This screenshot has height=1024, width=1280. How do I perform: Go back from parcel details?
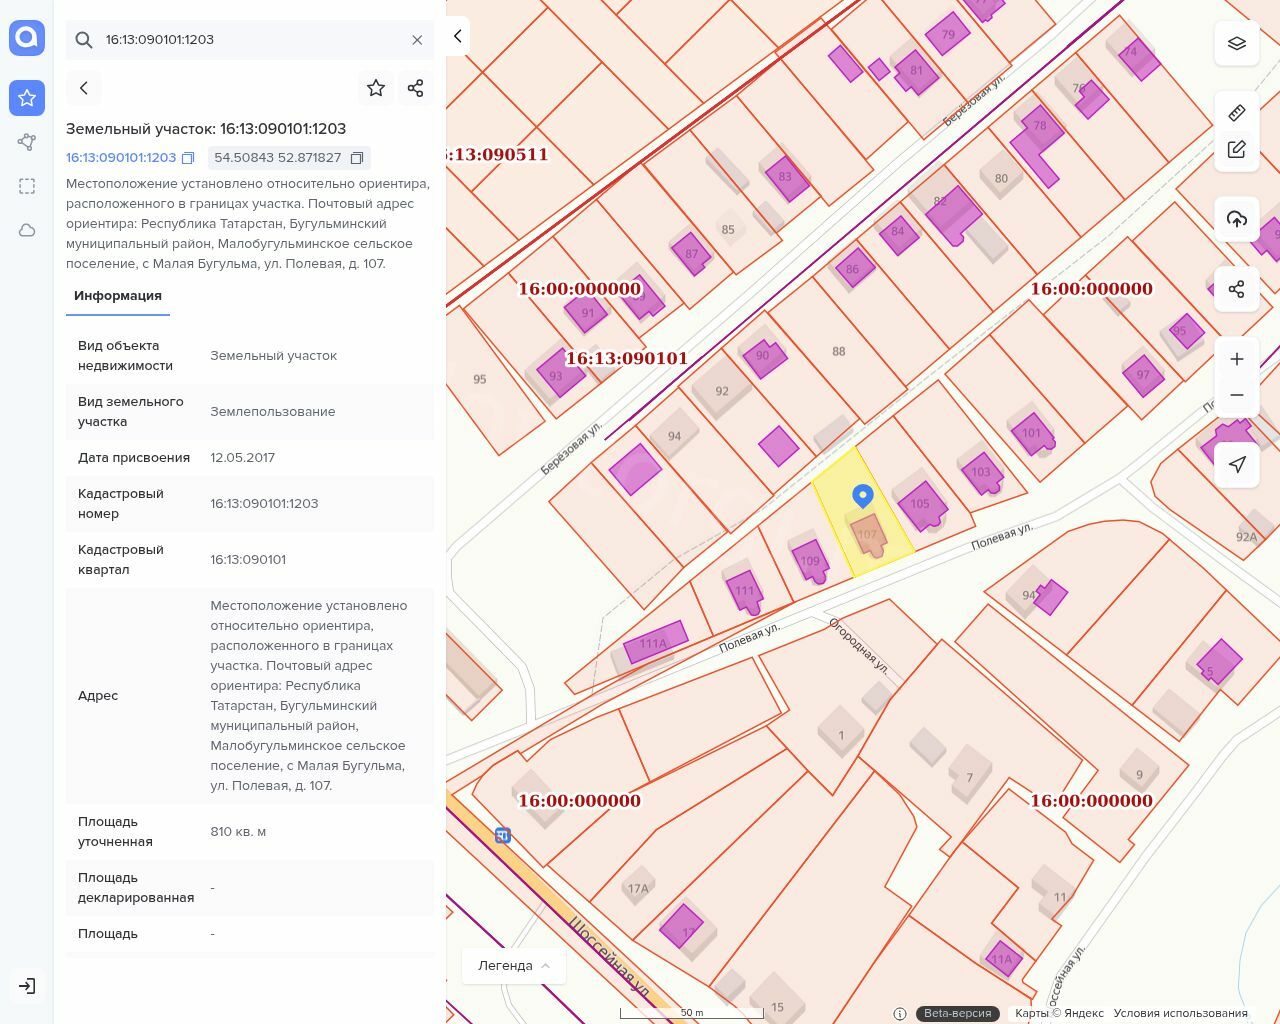pyautogui.click(x=84, y=88)
